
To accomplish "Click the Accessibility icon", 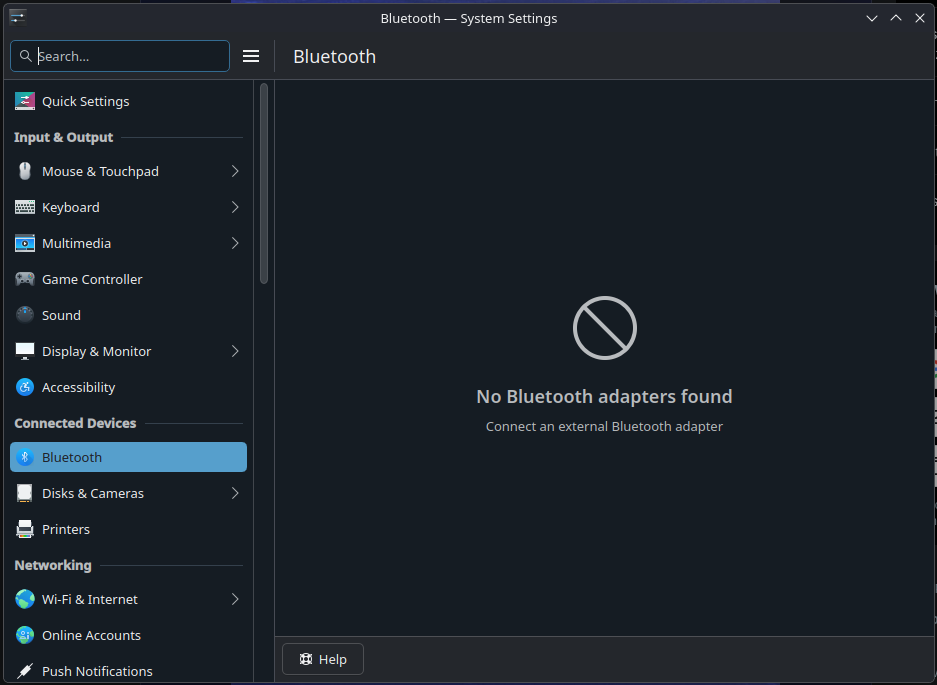I will pos(25,387).
